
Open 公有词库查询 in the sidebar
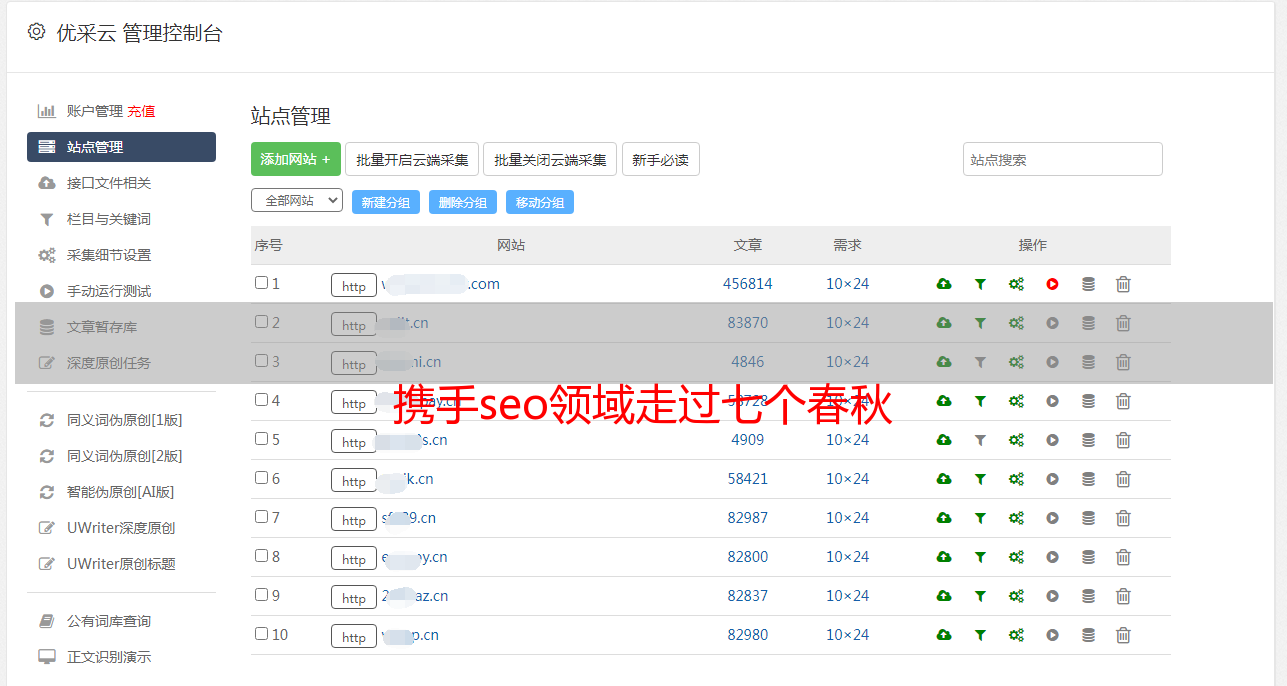click(x=108, y=621)
